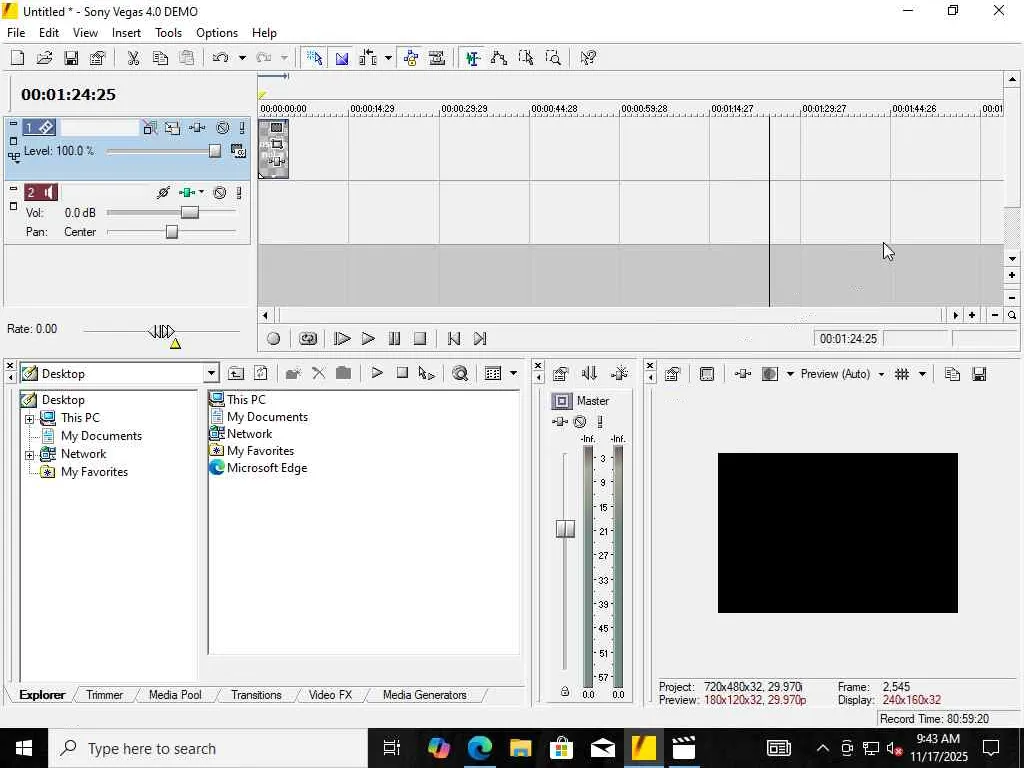The width and height of the screenshot is (1024, 768).
Task: Select the Selection Edit tool
Action: (526, 58)
